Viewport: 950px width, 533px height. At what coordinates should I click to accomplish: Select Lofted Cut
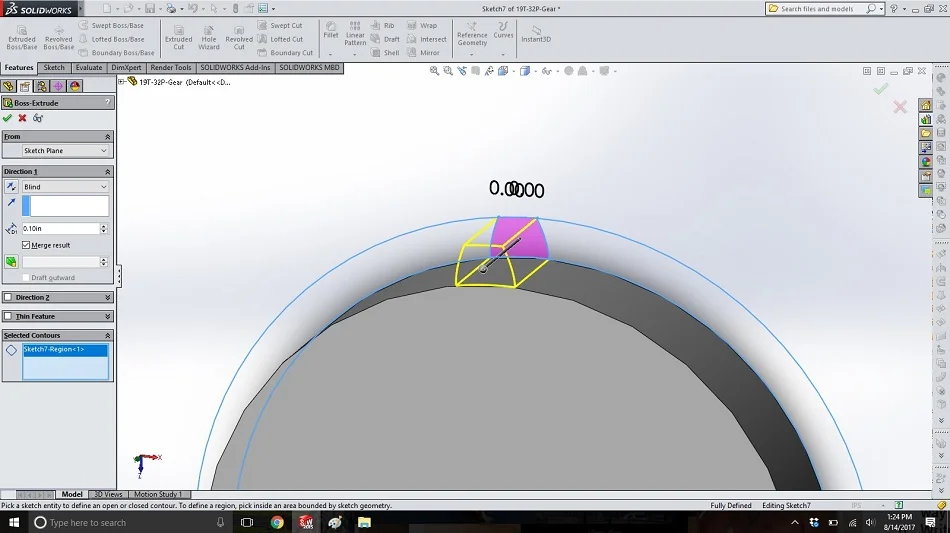(x=280, y=39)
